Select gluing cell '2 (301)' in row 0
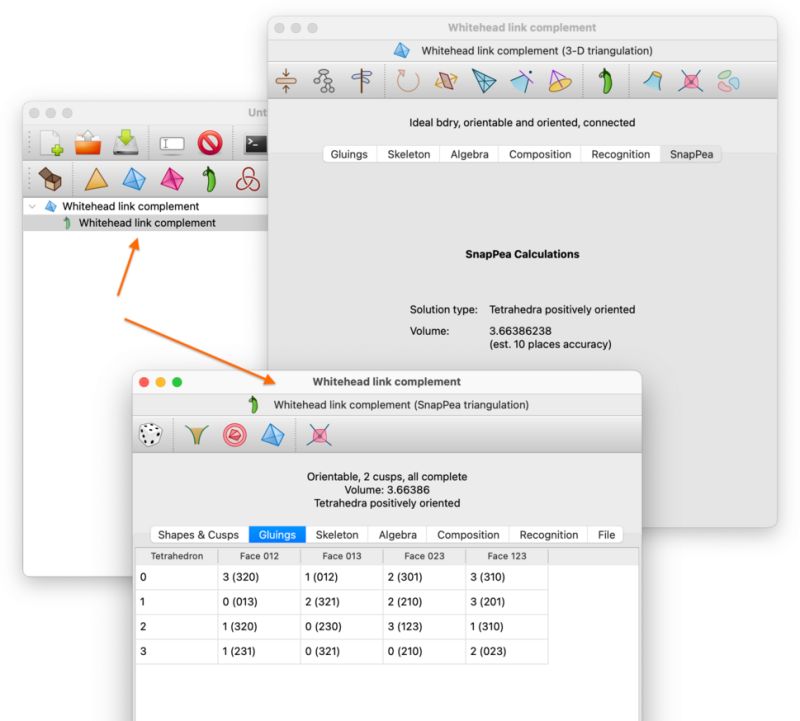 tap(424, 577)
